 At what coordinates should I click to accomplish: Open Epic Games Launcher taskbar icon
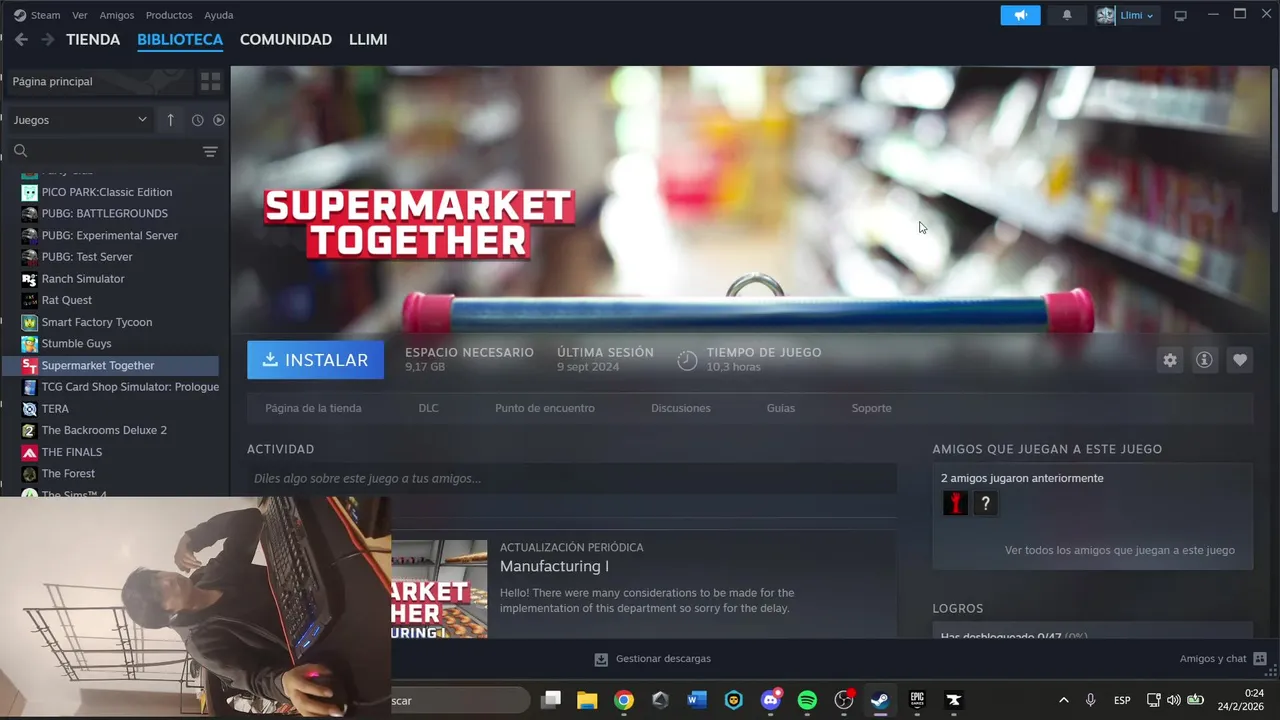(x=917, y=700)
